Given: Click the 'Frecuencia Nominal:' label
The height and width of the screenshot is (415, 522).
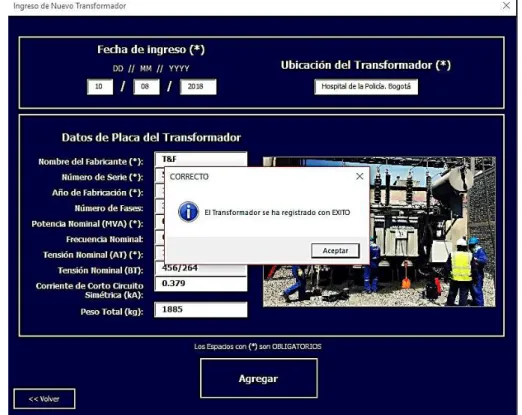Looking at the screenshot, I should point(104,239).
